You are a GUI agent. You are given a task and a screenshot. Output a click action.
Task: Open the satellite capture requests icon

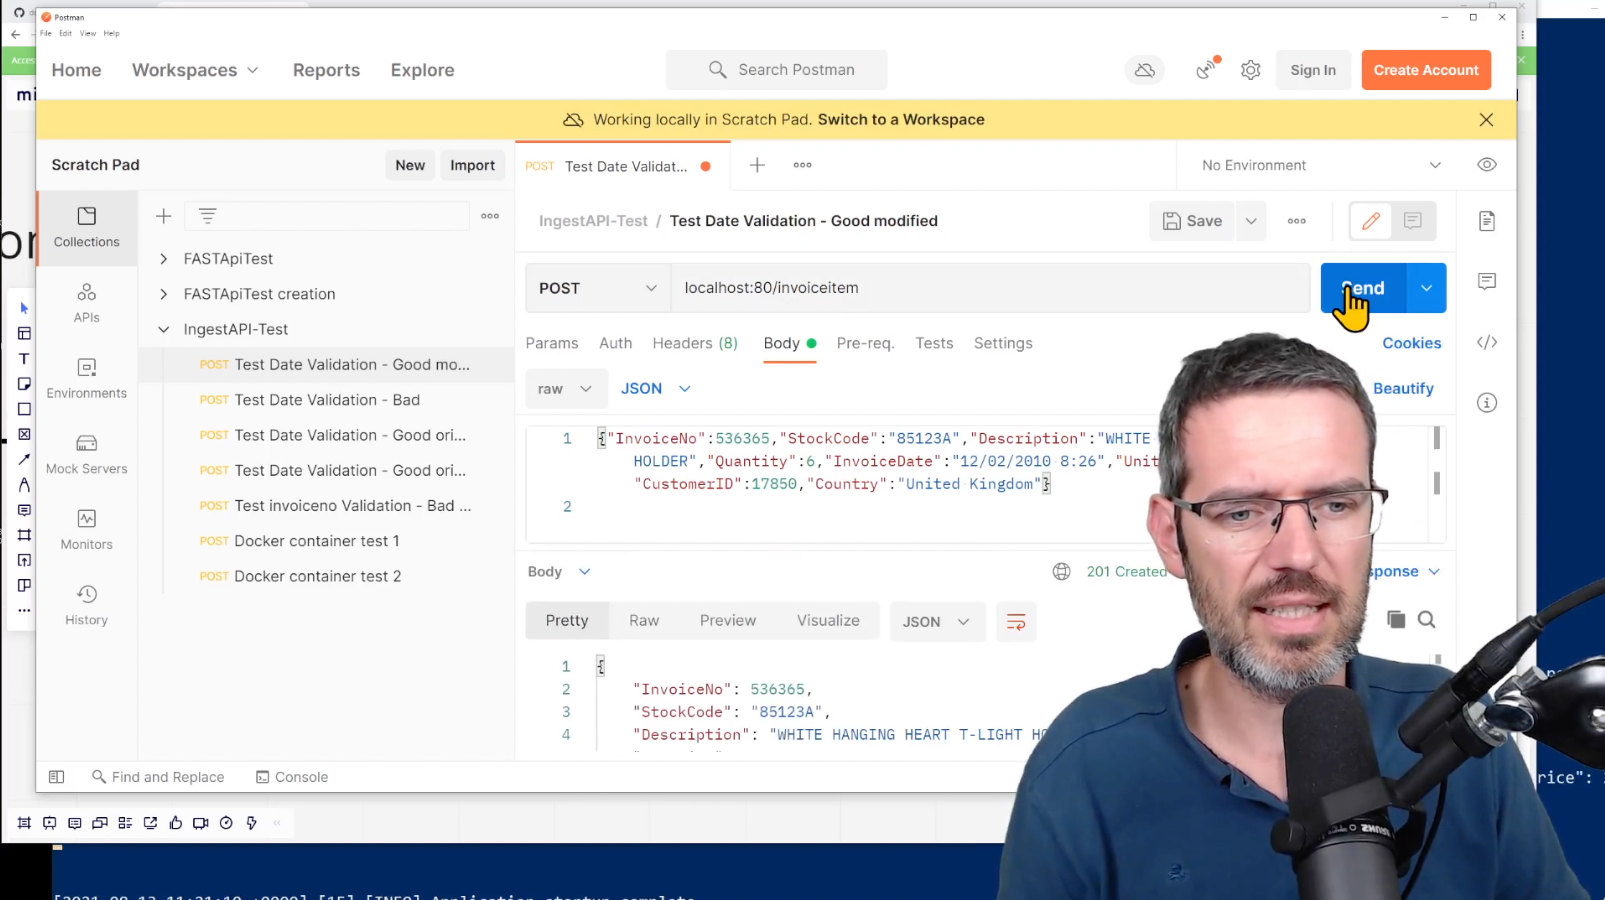point(1208,69)
